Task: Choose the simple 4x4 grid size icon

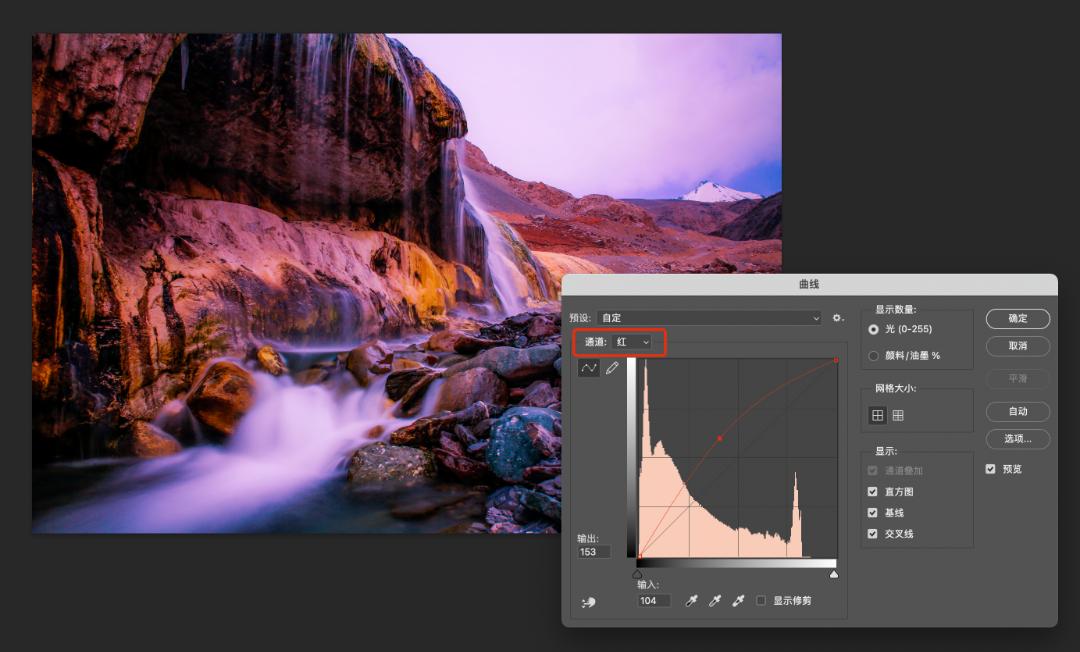Action: [x=878, y=415]
